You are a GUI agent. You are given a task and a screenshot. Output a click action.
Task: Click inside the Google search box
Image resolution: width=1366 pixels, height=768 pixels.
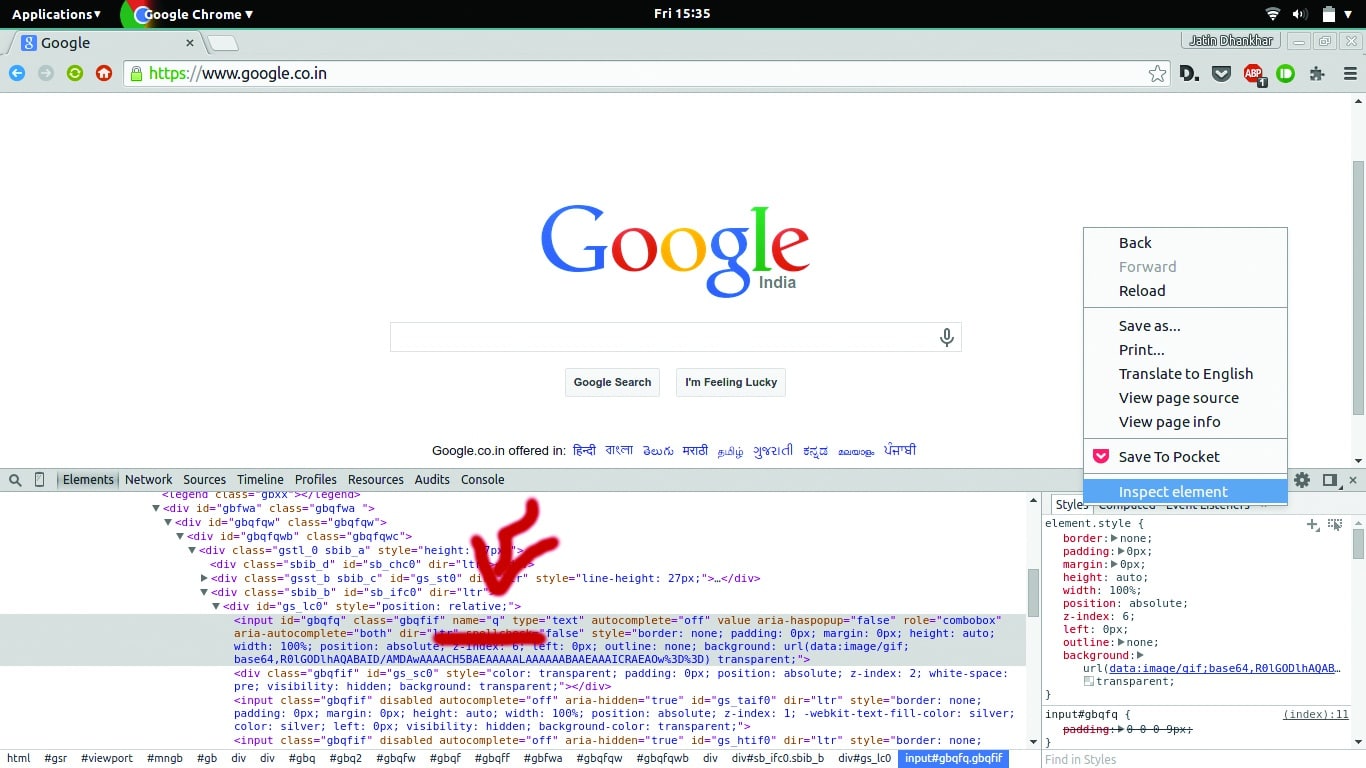click(x=660, y=338)
